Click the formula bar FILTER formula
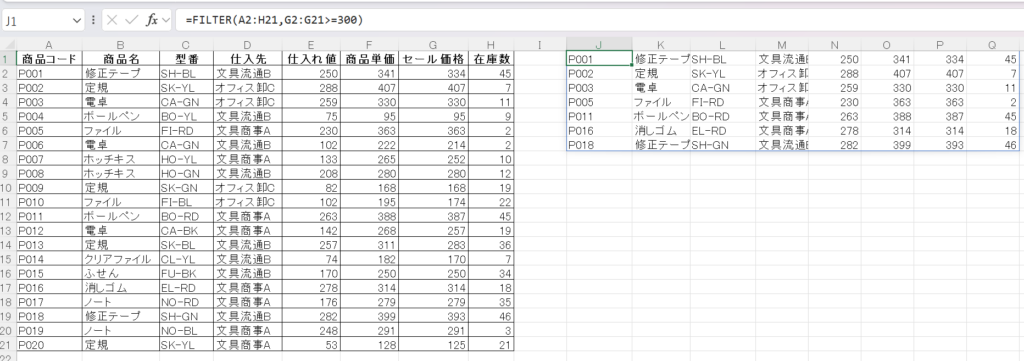1024x361 pixels. 274,20
